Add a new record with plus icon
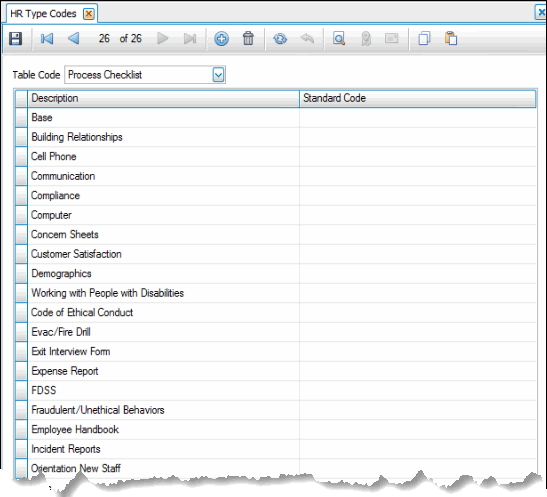Image resolution: width=547 pixels, height=497 pixels. click(x=221, y=38)
